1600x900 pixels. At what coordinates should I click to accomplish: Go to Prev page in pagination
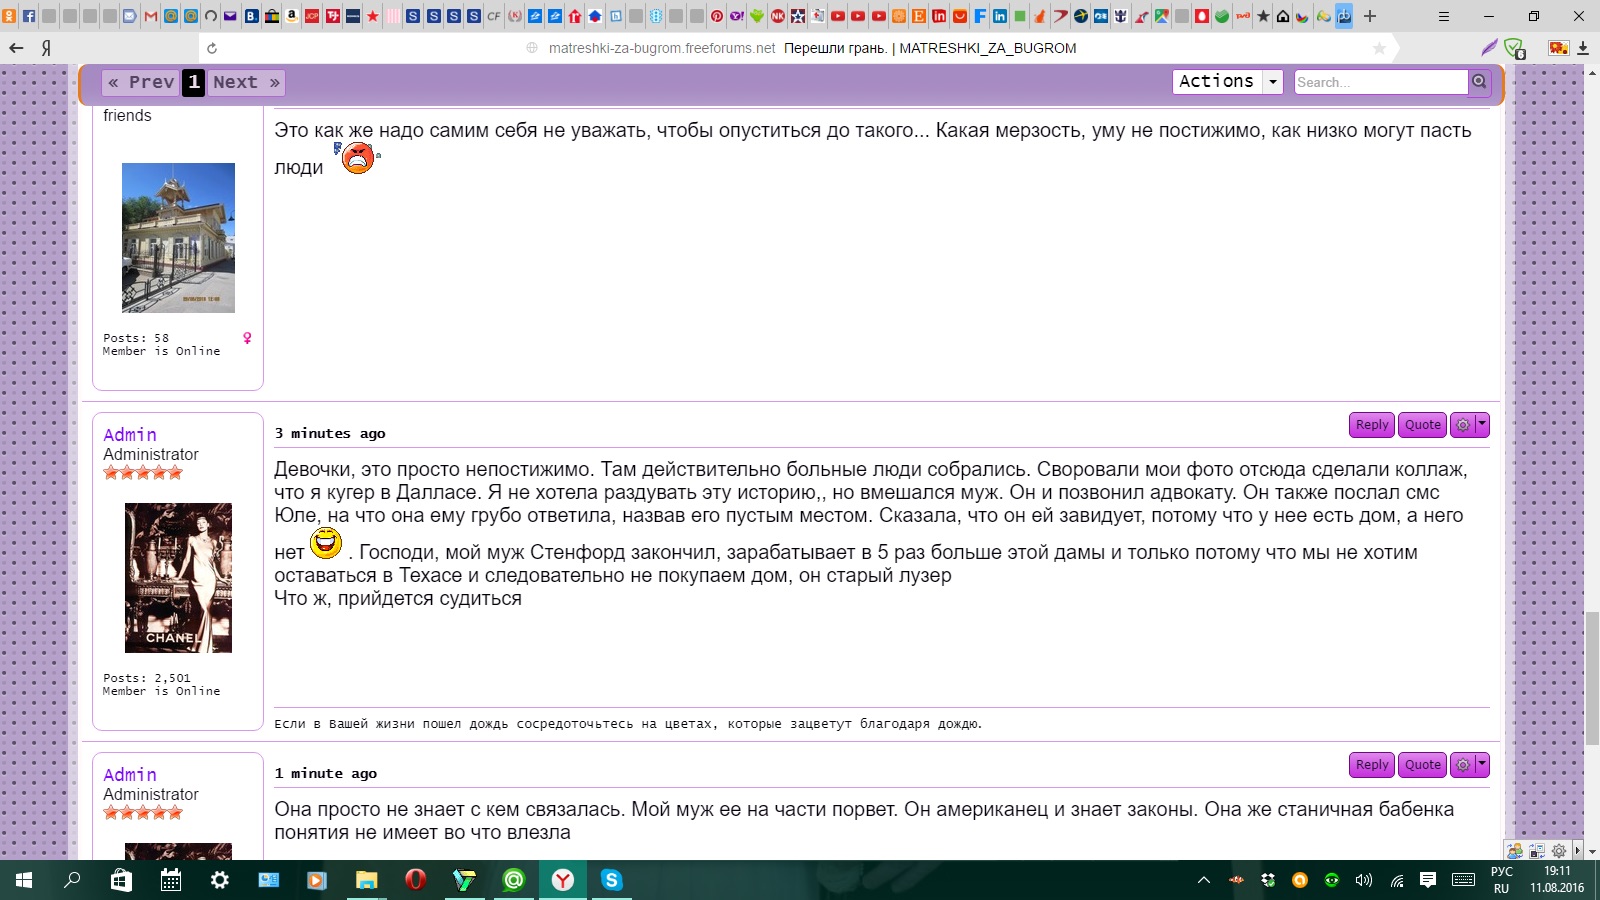(142, 83)
